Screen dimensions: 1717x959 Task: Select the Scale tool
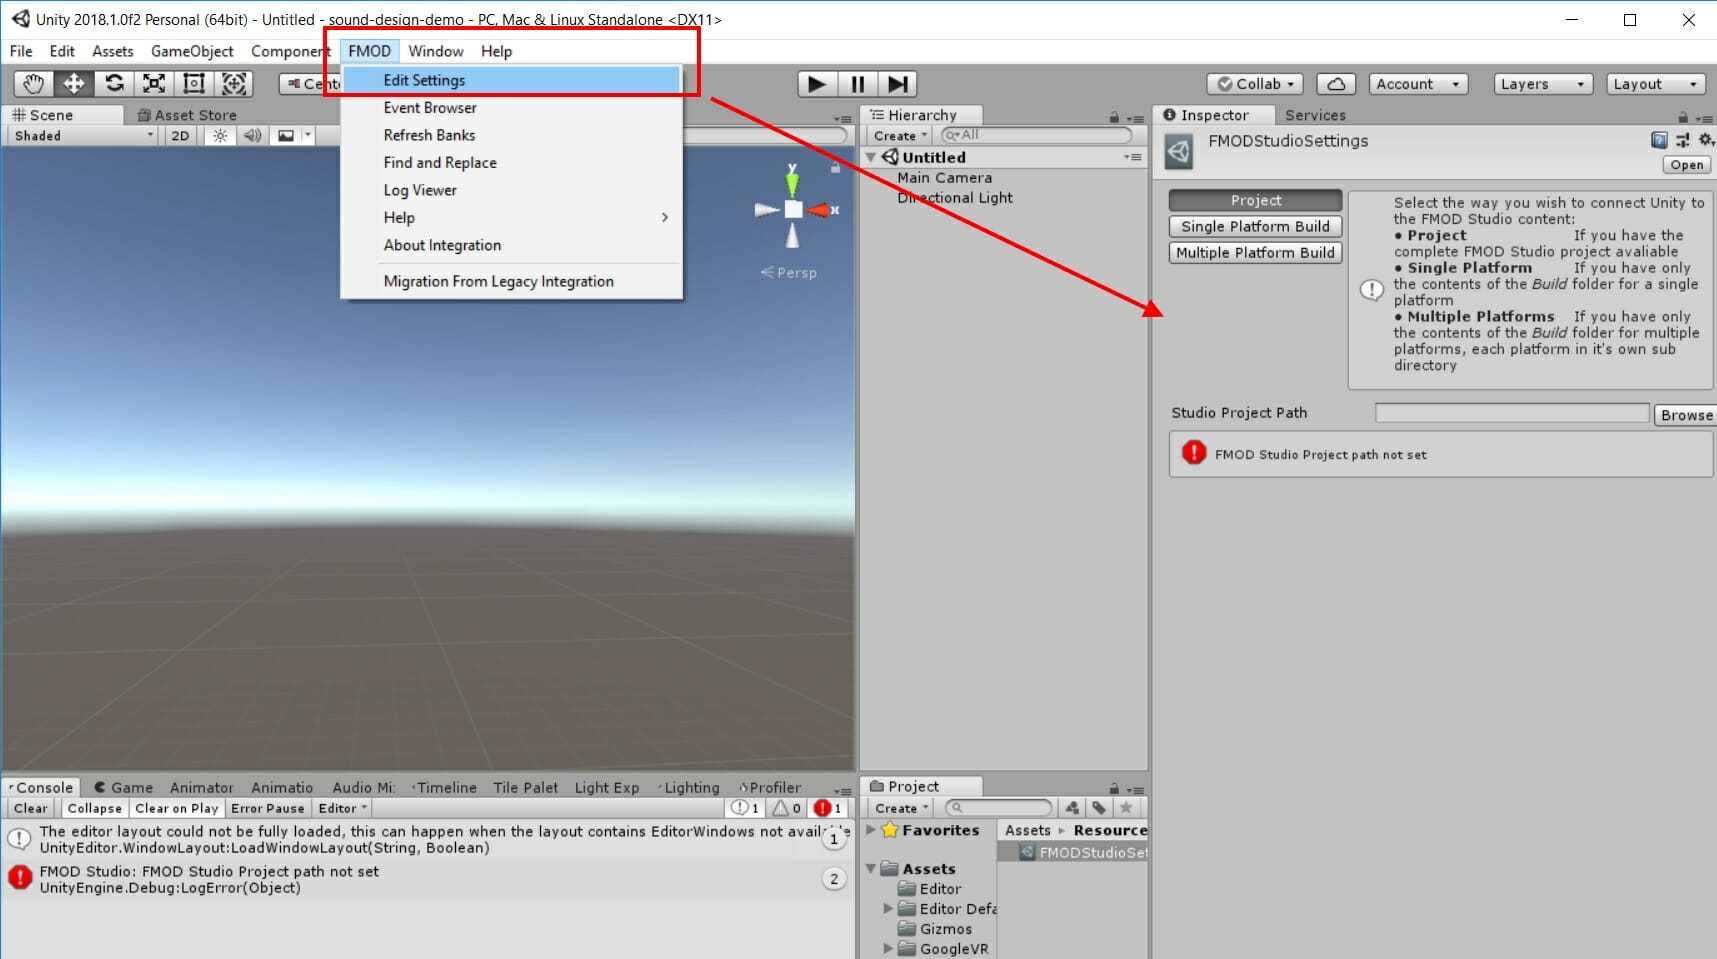[154, 84]
